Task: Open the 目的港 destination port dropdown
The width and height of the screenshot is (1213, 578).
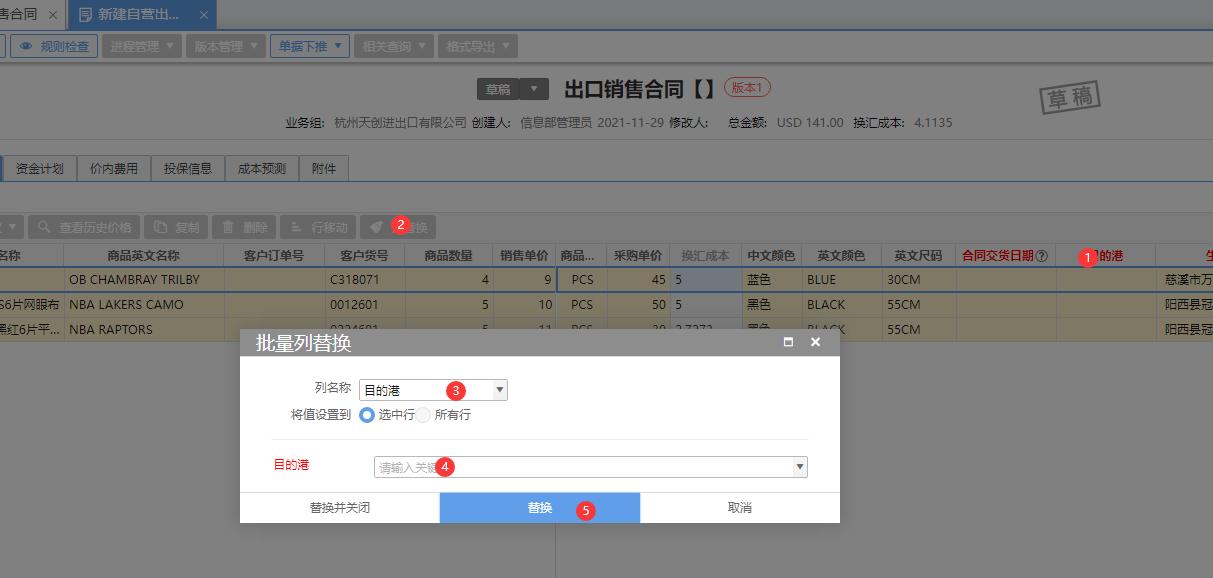Action: click(799, 466)
